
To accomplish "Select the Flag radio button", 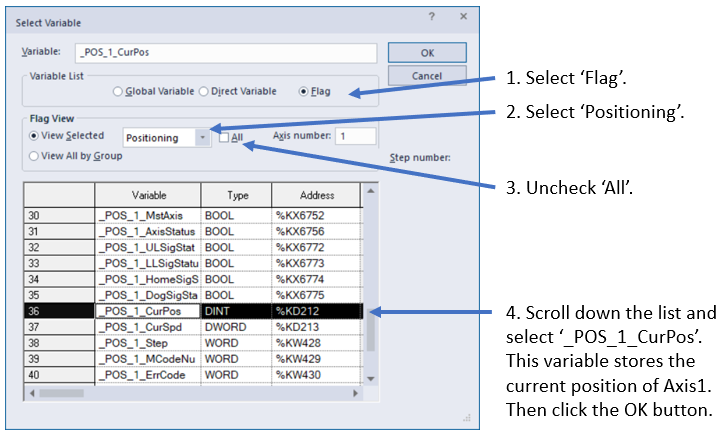I will tap(305, 92).
